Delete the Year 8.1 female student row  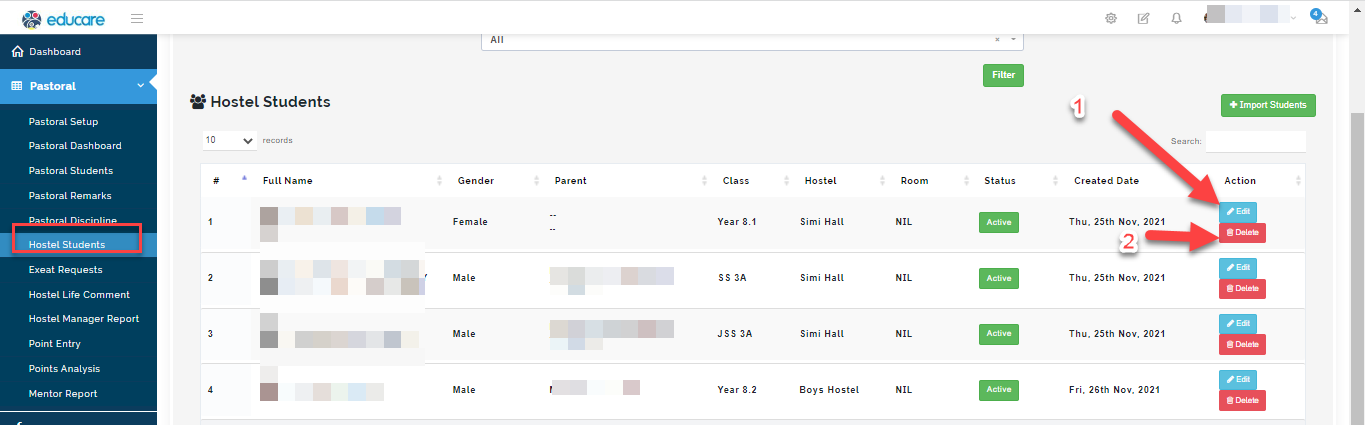pos(1242,233)
